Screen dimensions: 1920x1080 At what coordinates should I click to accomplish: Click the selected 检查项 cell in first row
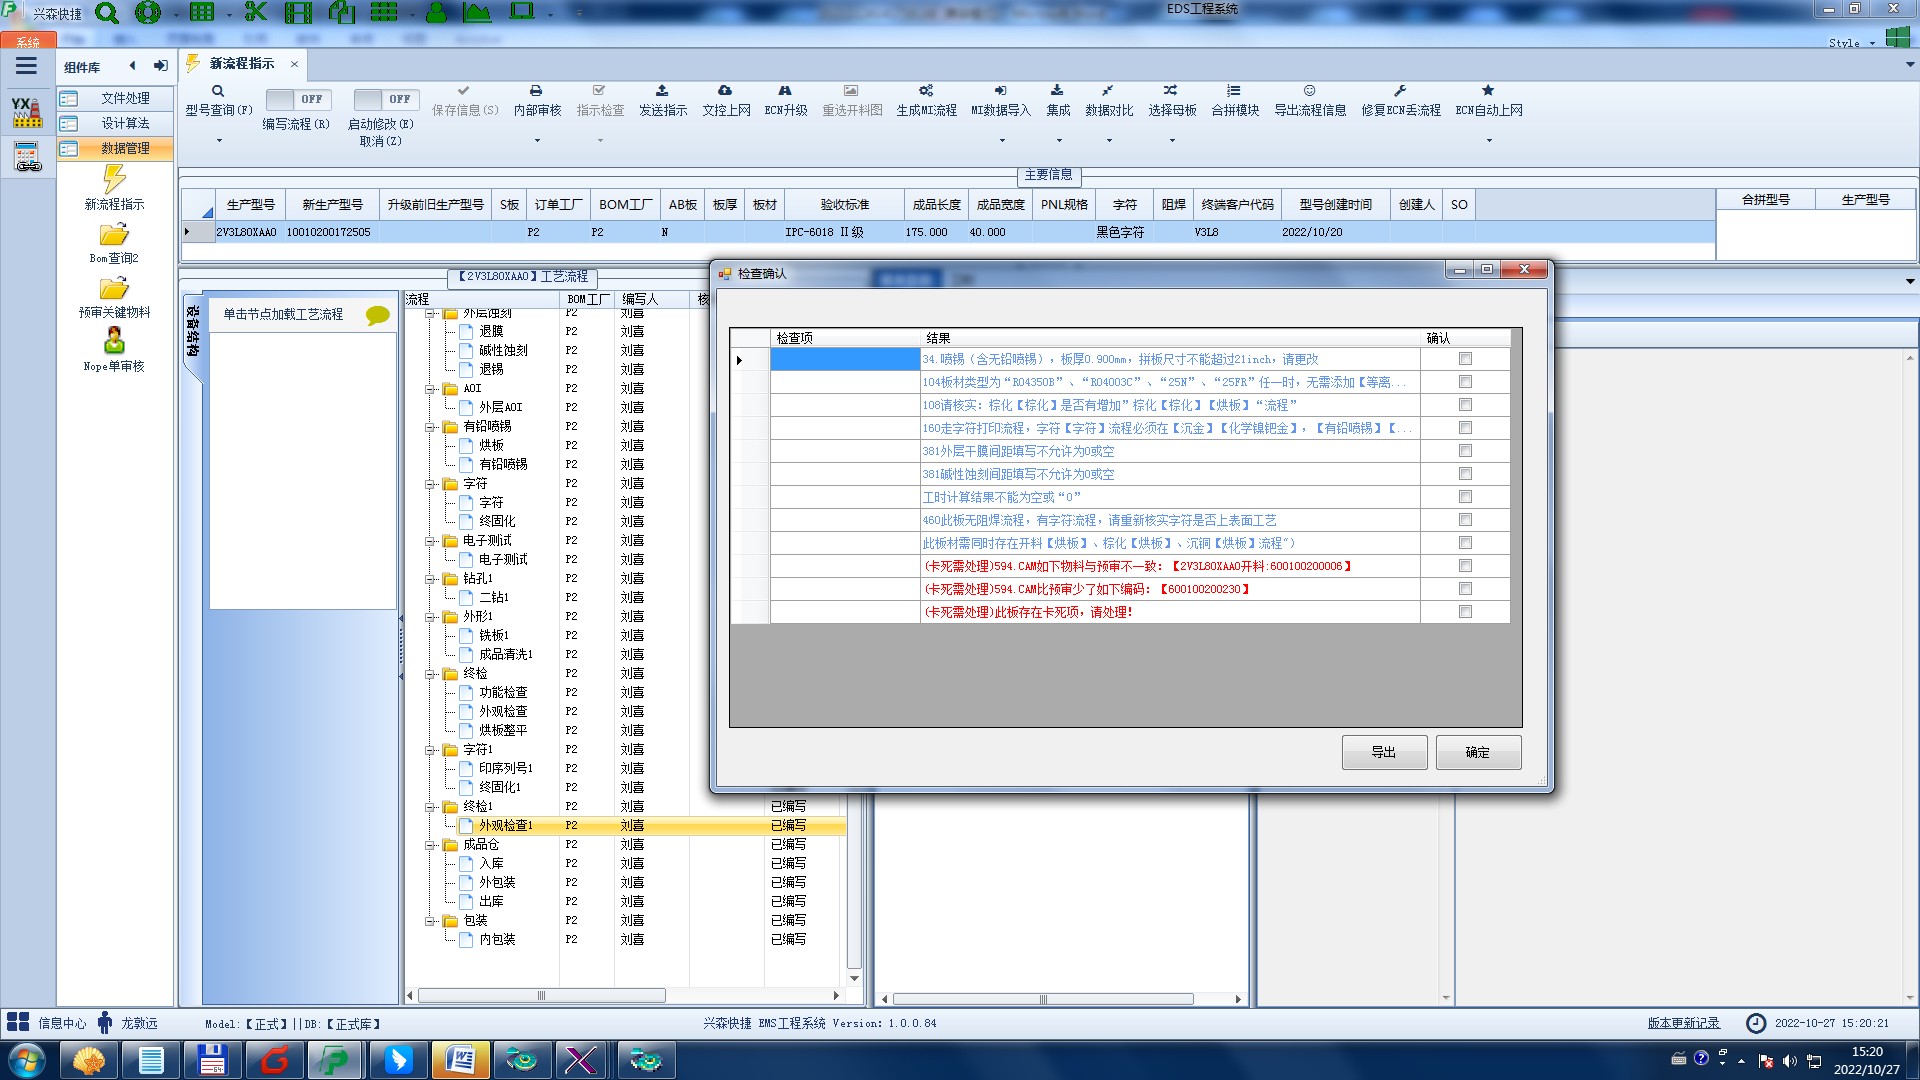(x=845, y=359)
